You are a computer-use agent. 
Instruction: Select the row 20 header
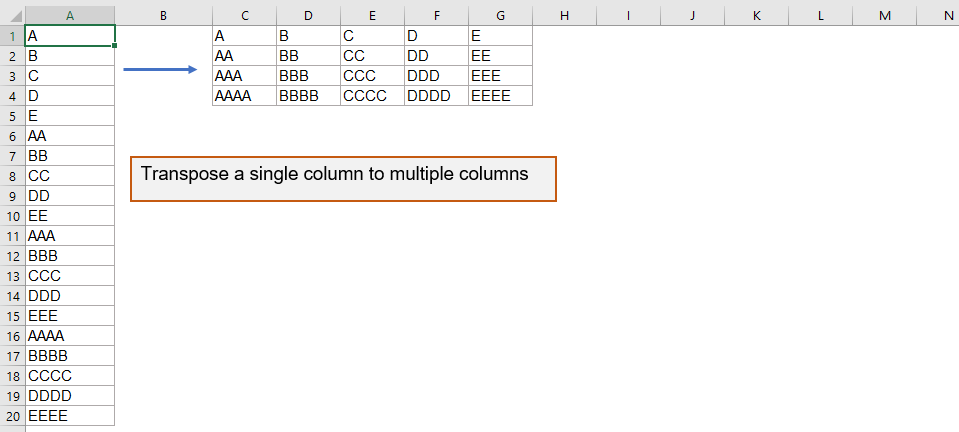(x=12, y=416)
